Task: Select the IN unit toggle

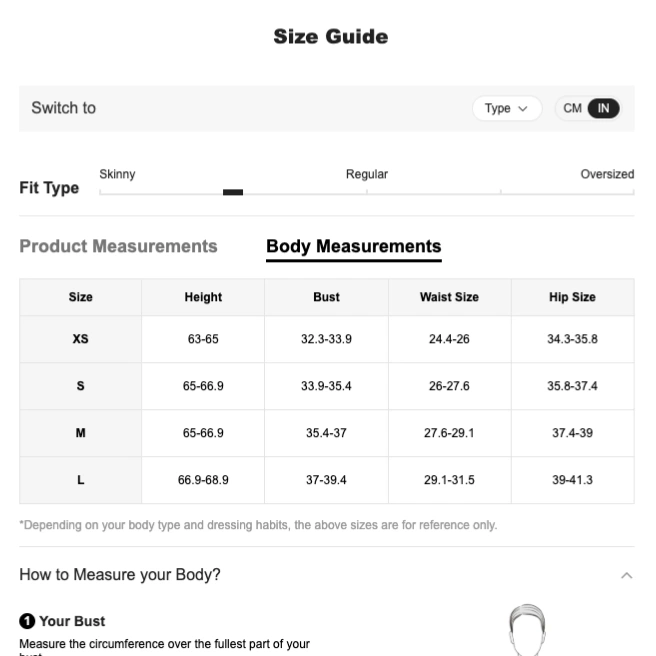Action: point(603,108)
